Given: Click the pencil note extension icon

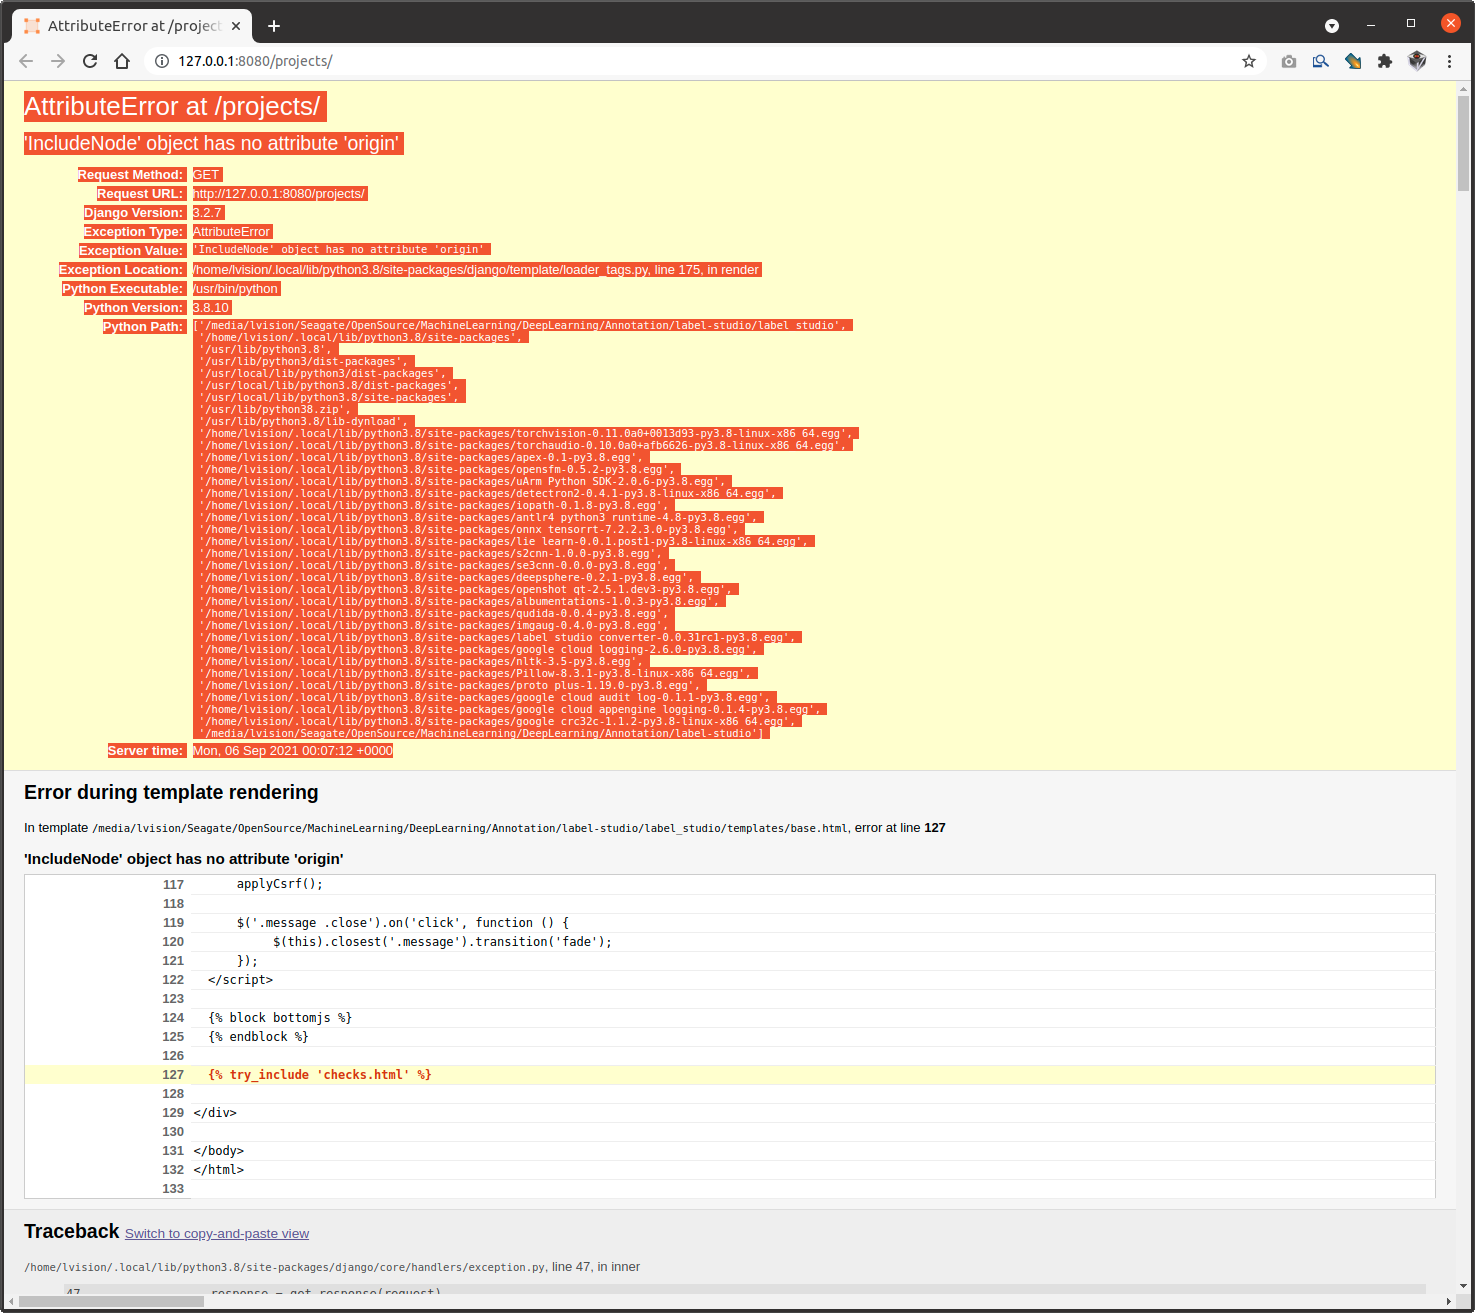Looking at the screenshot, I should (1353, 61).
